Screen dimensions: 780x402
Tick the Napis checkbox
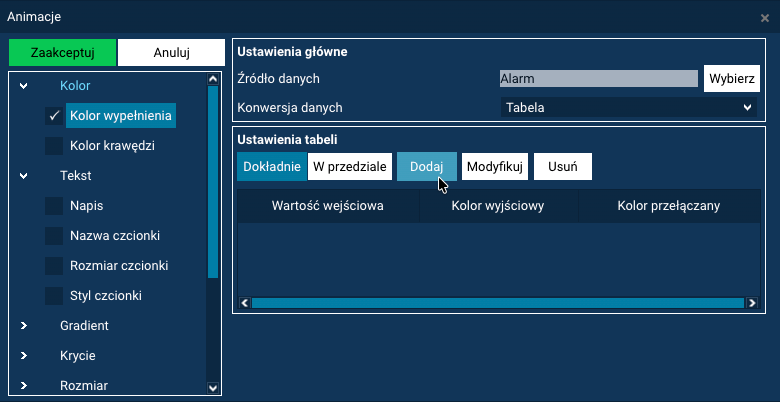pos(54,206)
